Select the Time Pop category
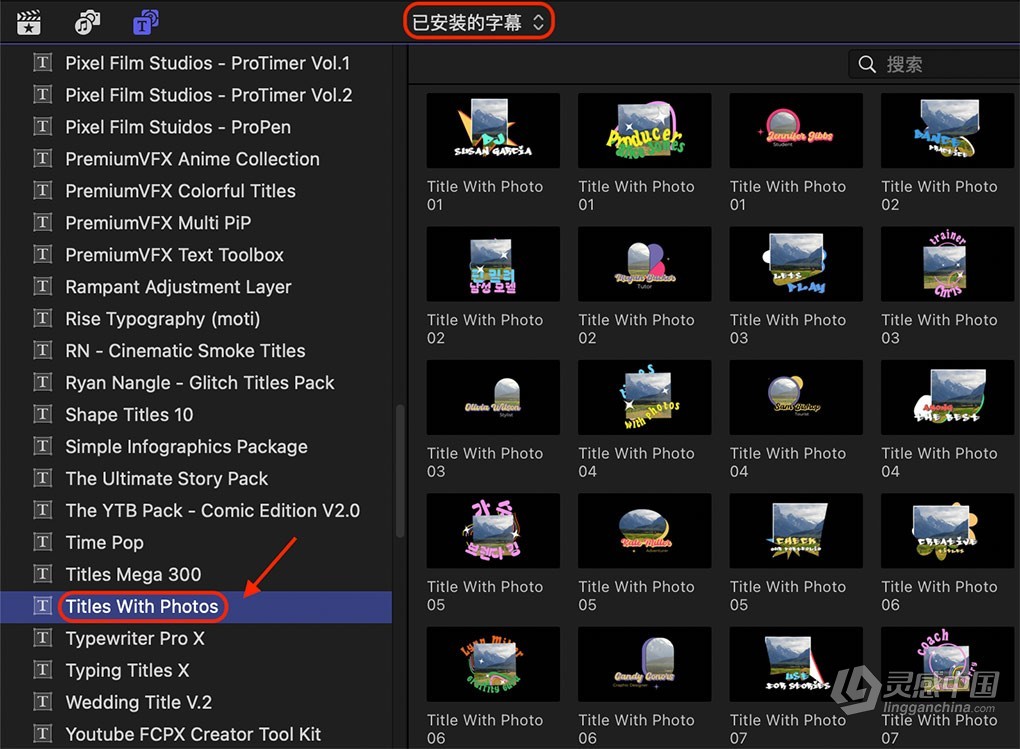Image resolution: width=1020 pixels, height=749 pixels. pos(104,542)
